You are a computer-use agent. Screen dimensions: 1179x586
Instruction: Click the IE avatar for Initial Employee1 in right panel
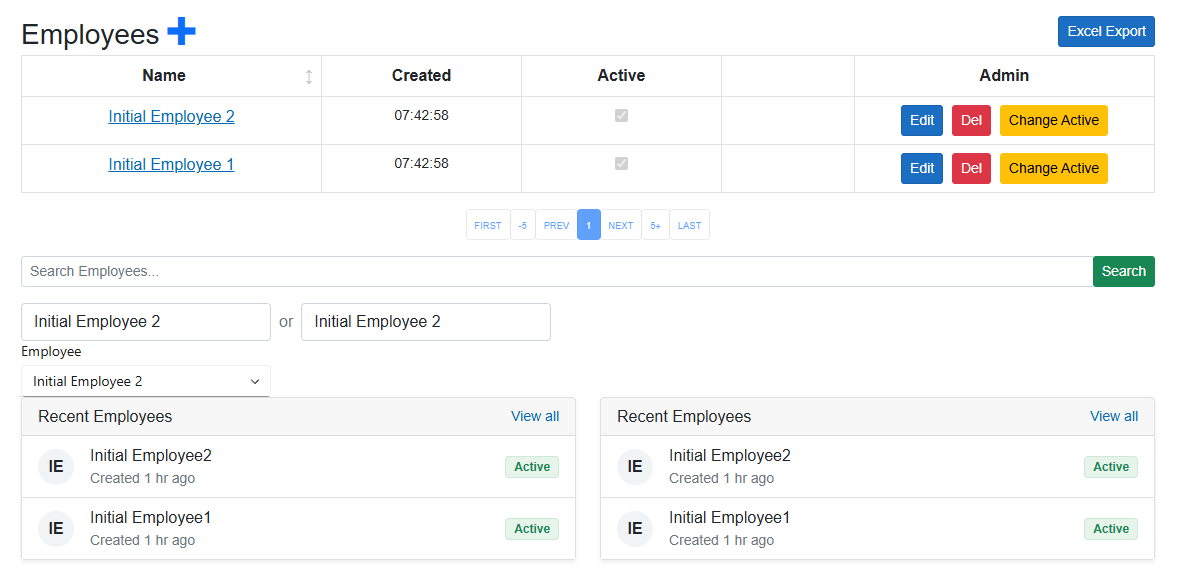pyautogui.click(x=635, y=528)
